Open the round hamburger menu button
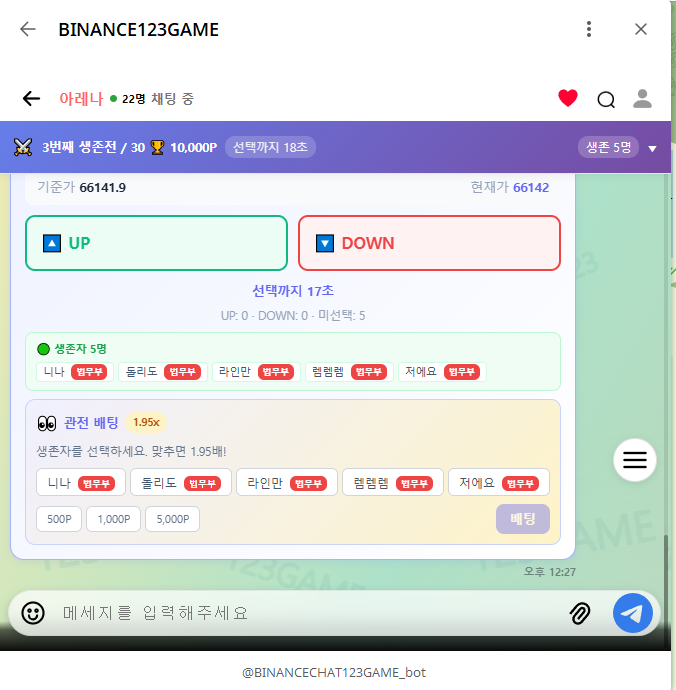 tap(635, 460)
